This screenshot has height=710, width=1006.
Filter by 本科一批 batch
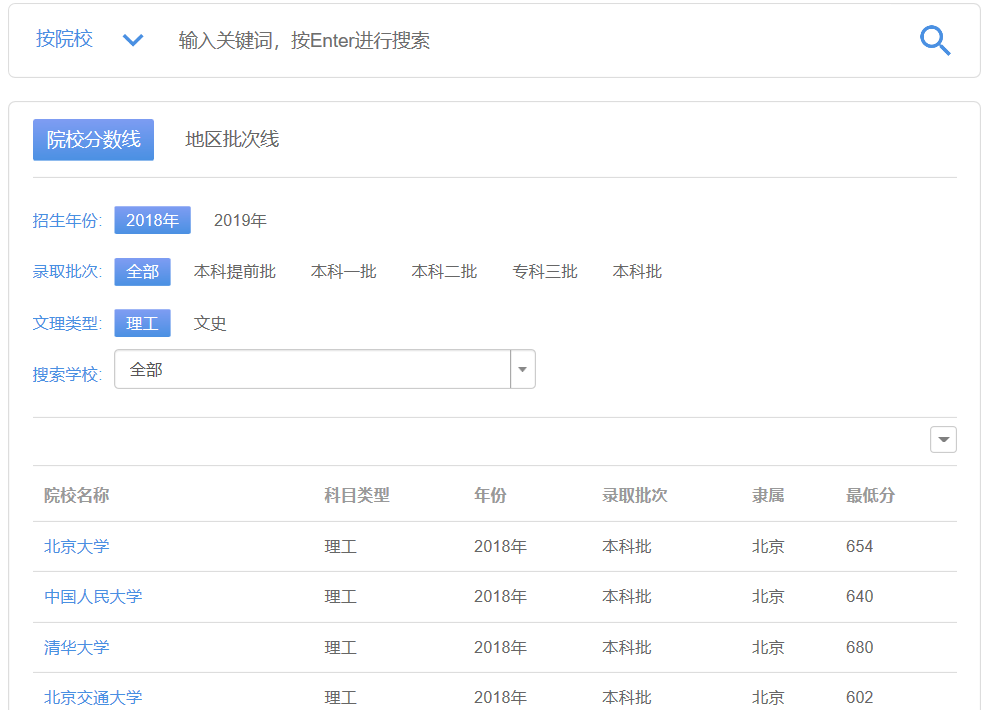343,272
